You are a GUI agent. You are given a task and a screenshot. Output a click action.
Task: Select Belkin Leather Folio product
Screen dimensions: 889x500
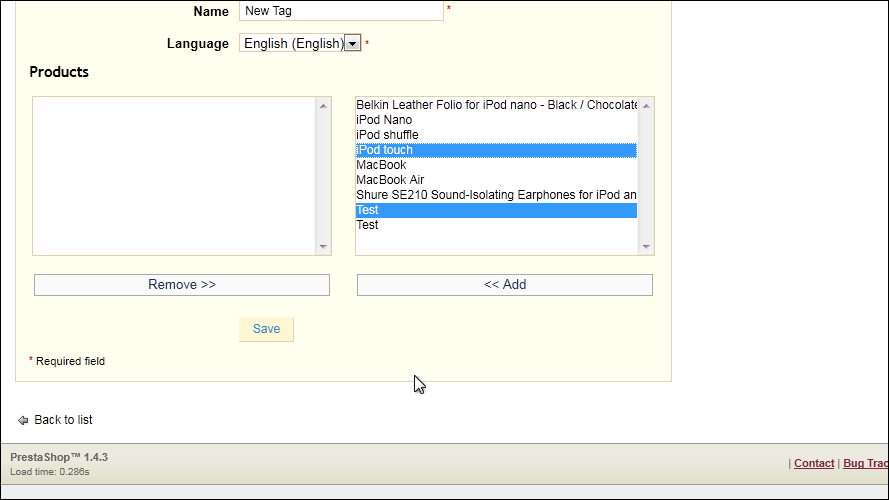496,105
